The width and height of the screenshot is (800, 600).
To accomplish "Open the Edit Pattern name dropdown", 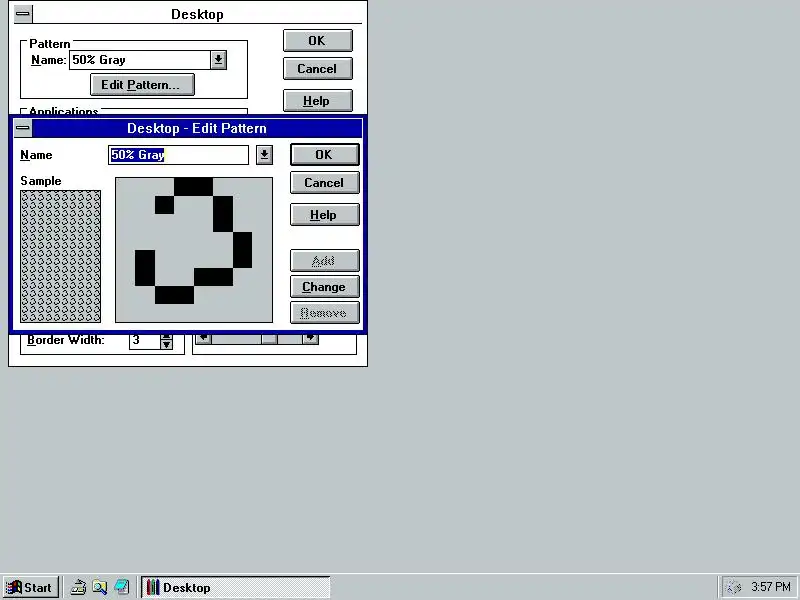I will [264, 155].
